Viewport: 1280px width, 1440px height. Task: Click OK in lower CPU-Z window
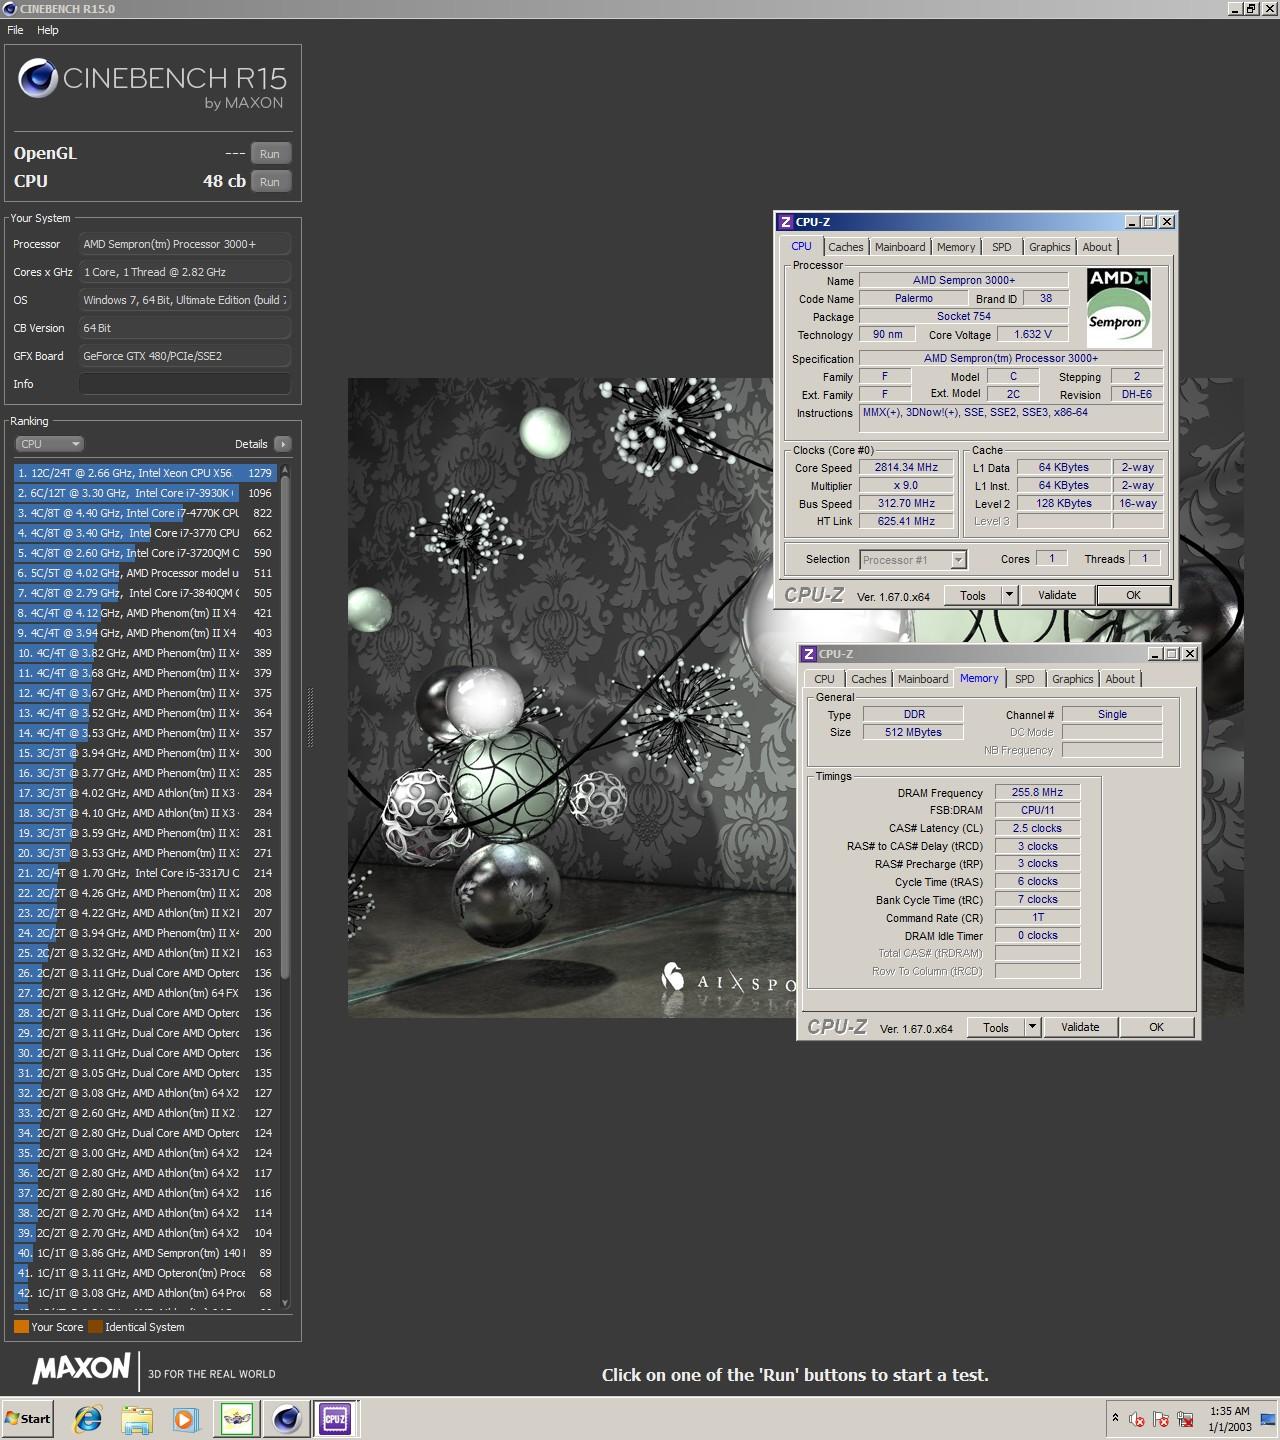pos(1156,1027)
